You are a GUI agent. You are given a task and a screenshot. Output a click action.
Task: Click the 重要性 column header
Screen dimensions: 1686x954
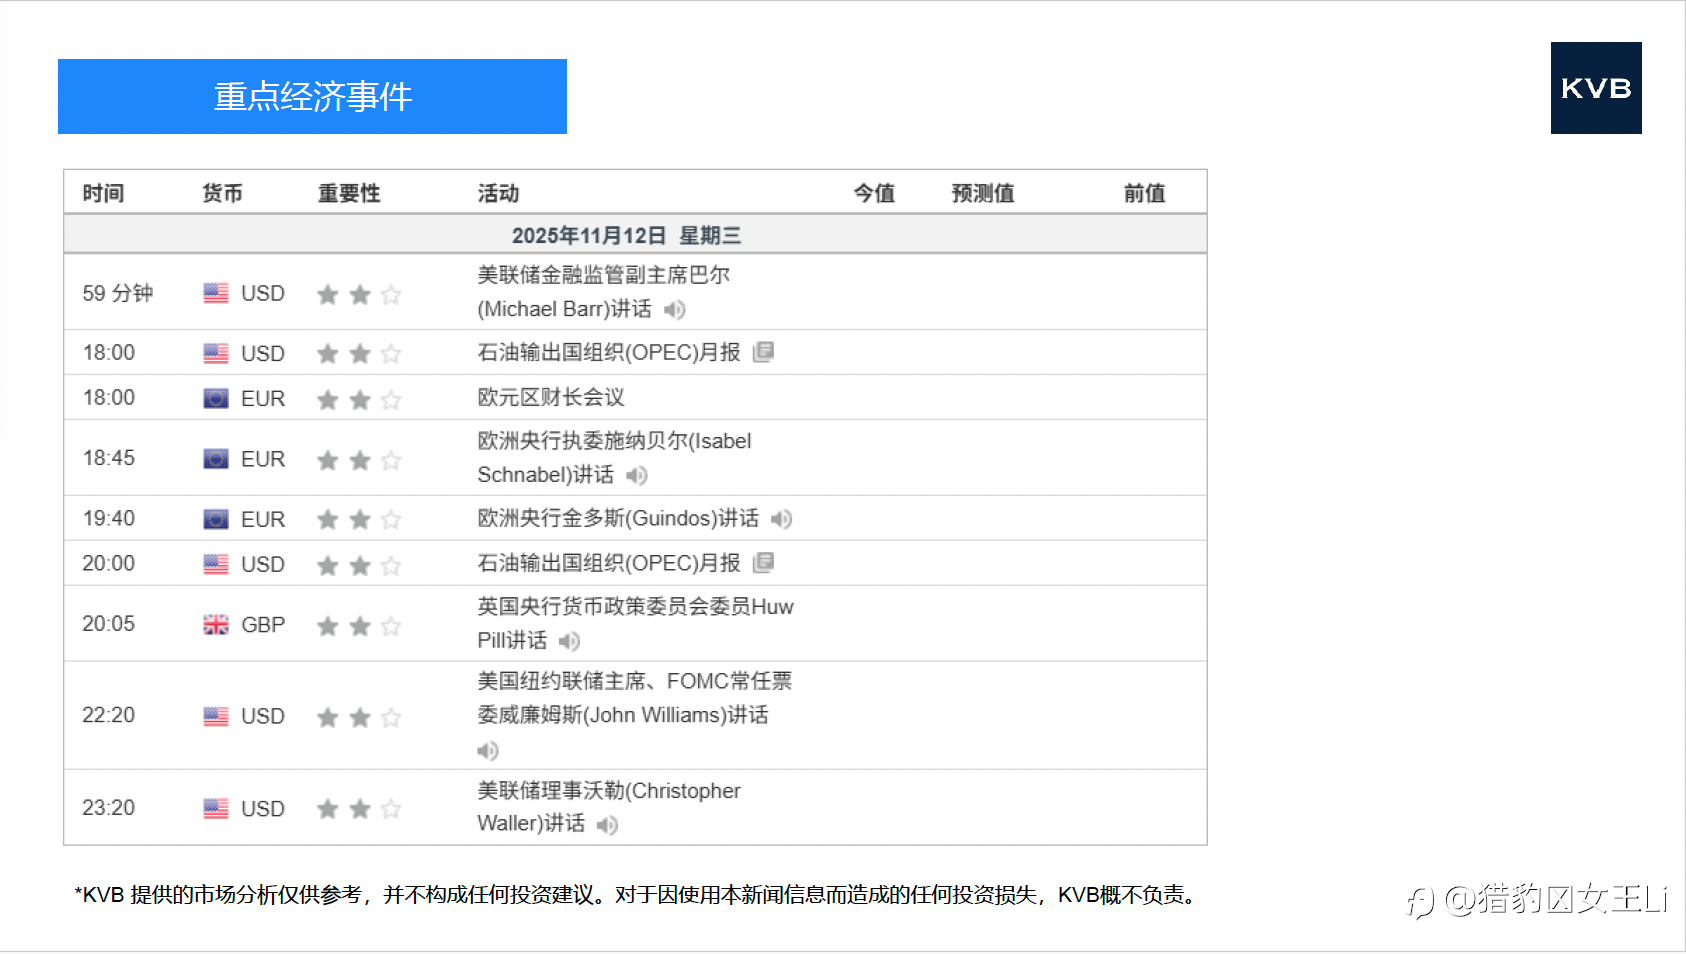coord(349,193)
